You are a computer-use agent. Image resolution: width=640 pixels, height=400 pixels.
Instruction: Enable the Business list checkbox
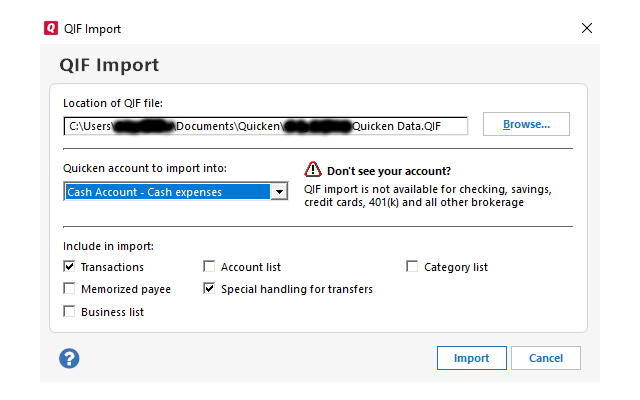click(x=69, y=311)
